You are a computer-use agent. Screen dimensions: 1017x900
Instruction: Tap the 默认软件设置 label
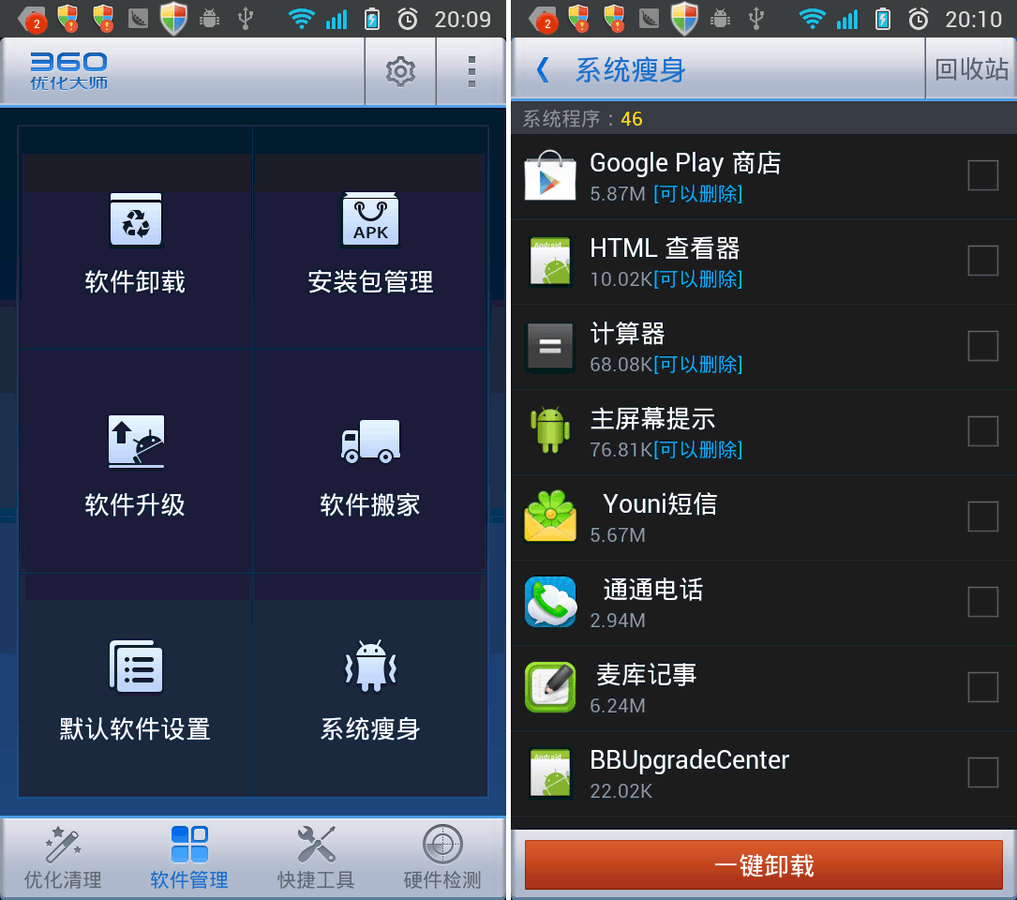point(136,729)
